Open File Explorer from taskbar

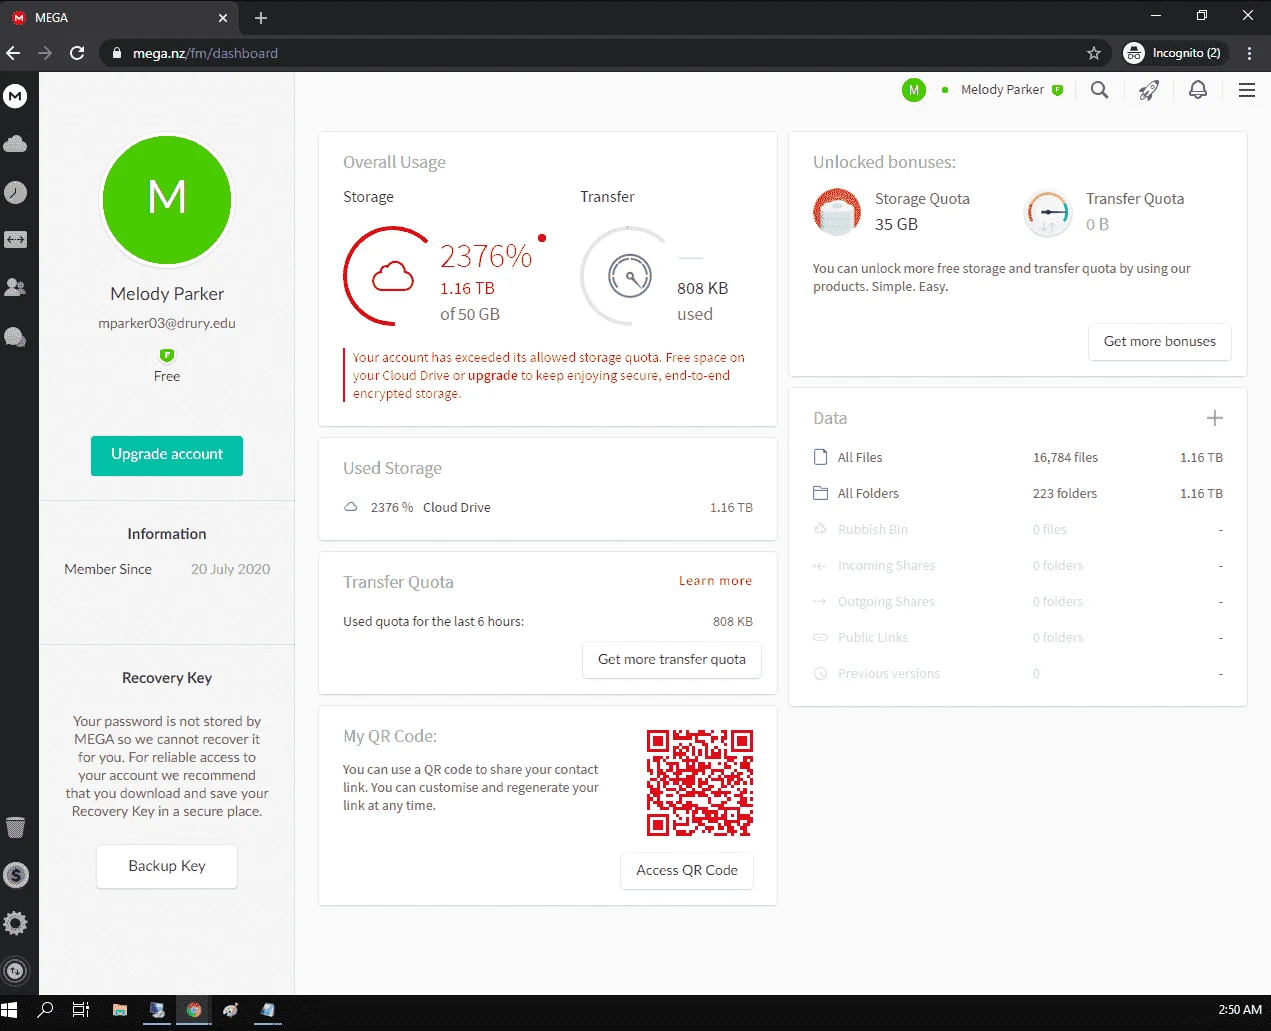pyautogui.click(x=119, y=1010)
